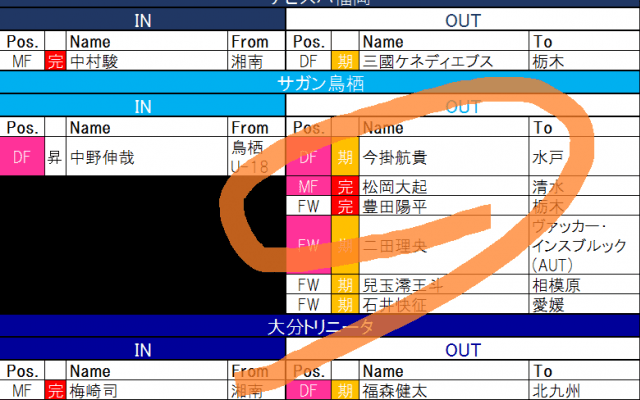This screenshot has width=640, height=400.
Task: Select the name cell 三國ケネディエブス
Action: (x=444, y=62)
